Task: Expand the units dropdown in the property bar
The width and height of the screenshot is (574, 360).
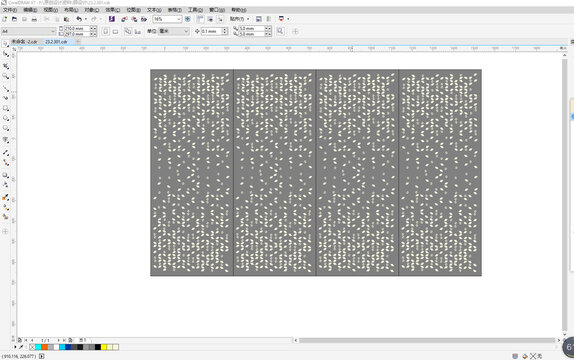Action: [x=174, y=31]
